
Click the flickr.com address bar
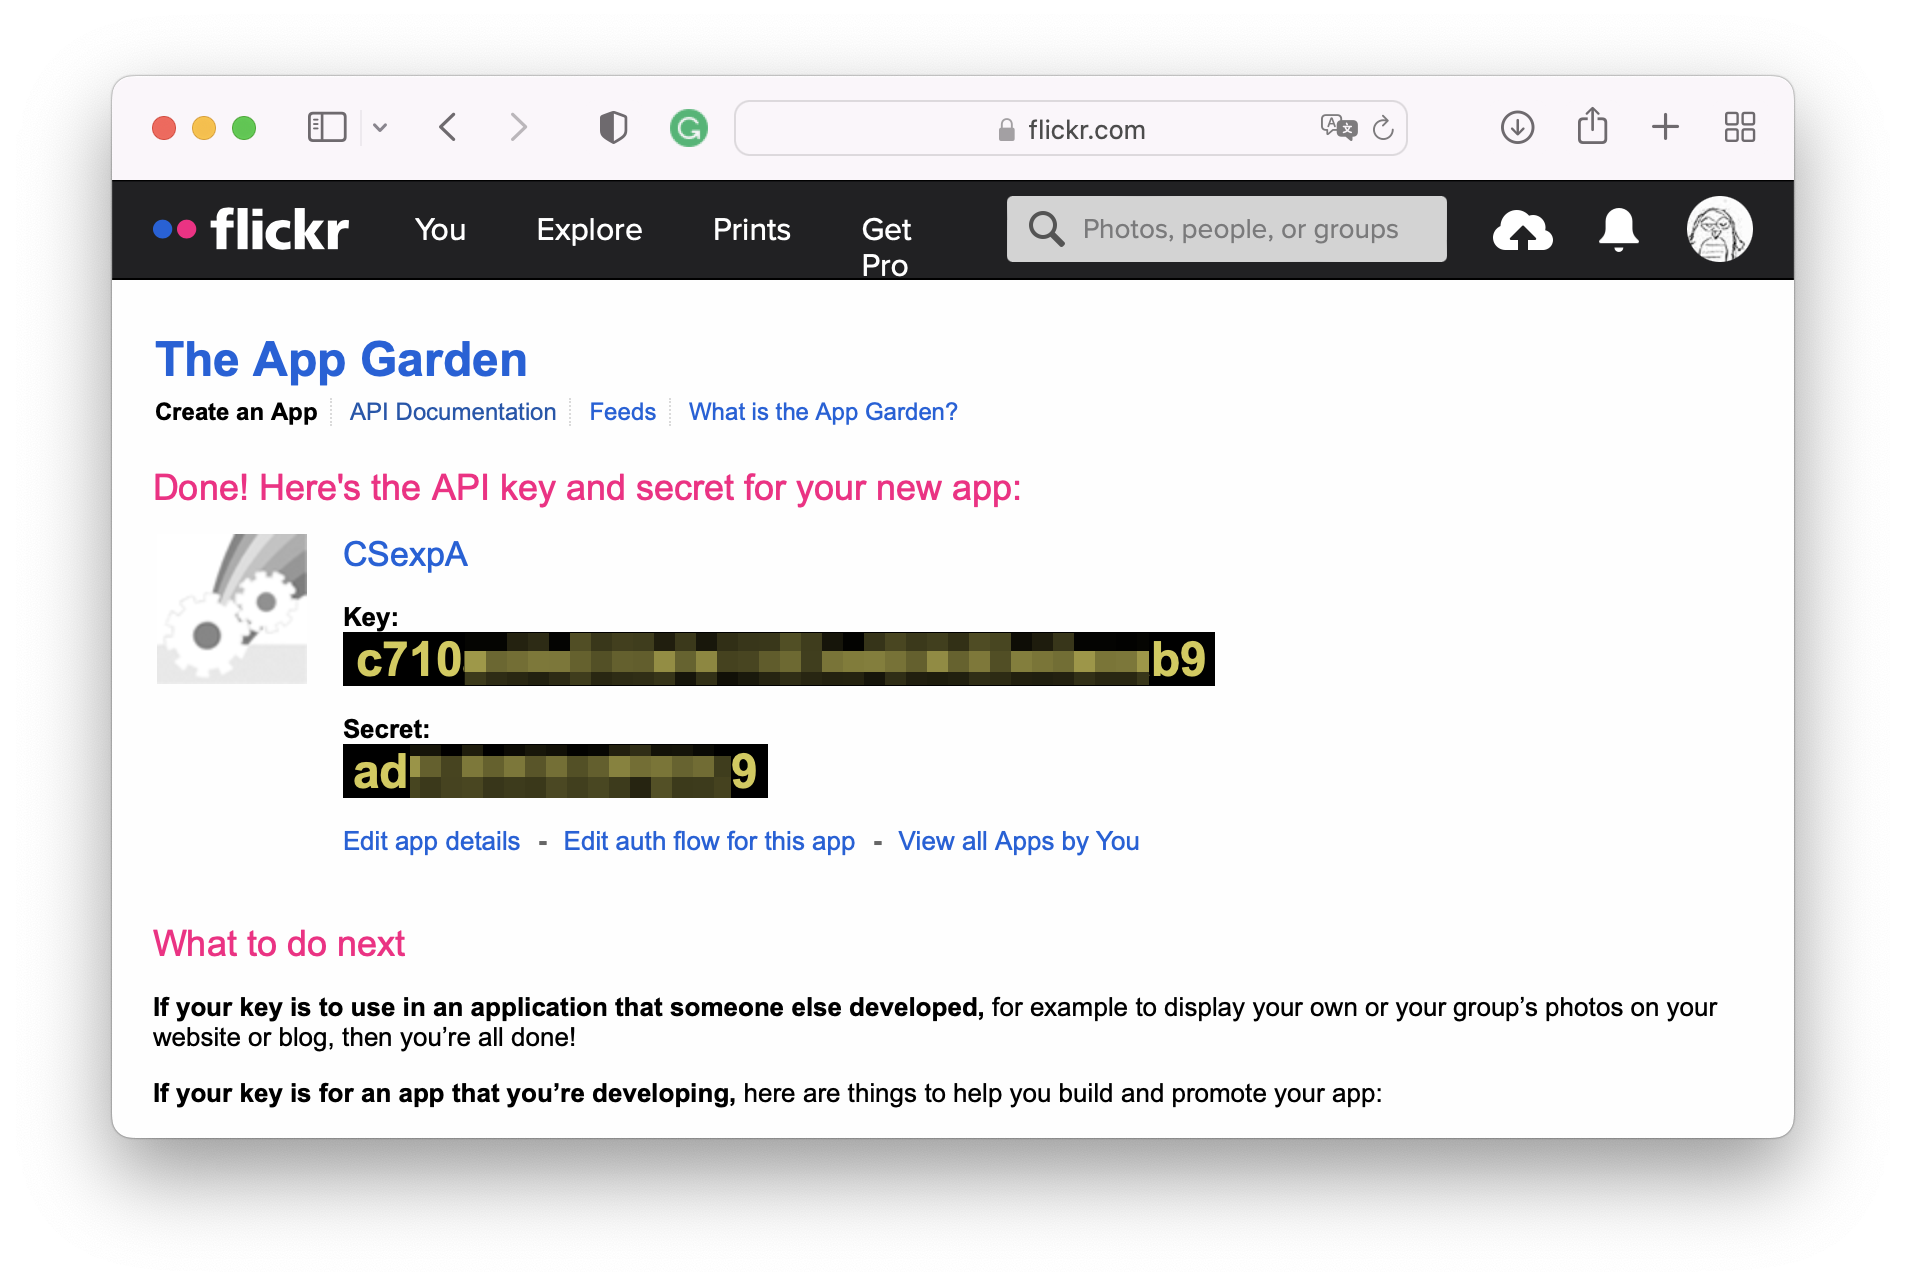[1071, 128]
